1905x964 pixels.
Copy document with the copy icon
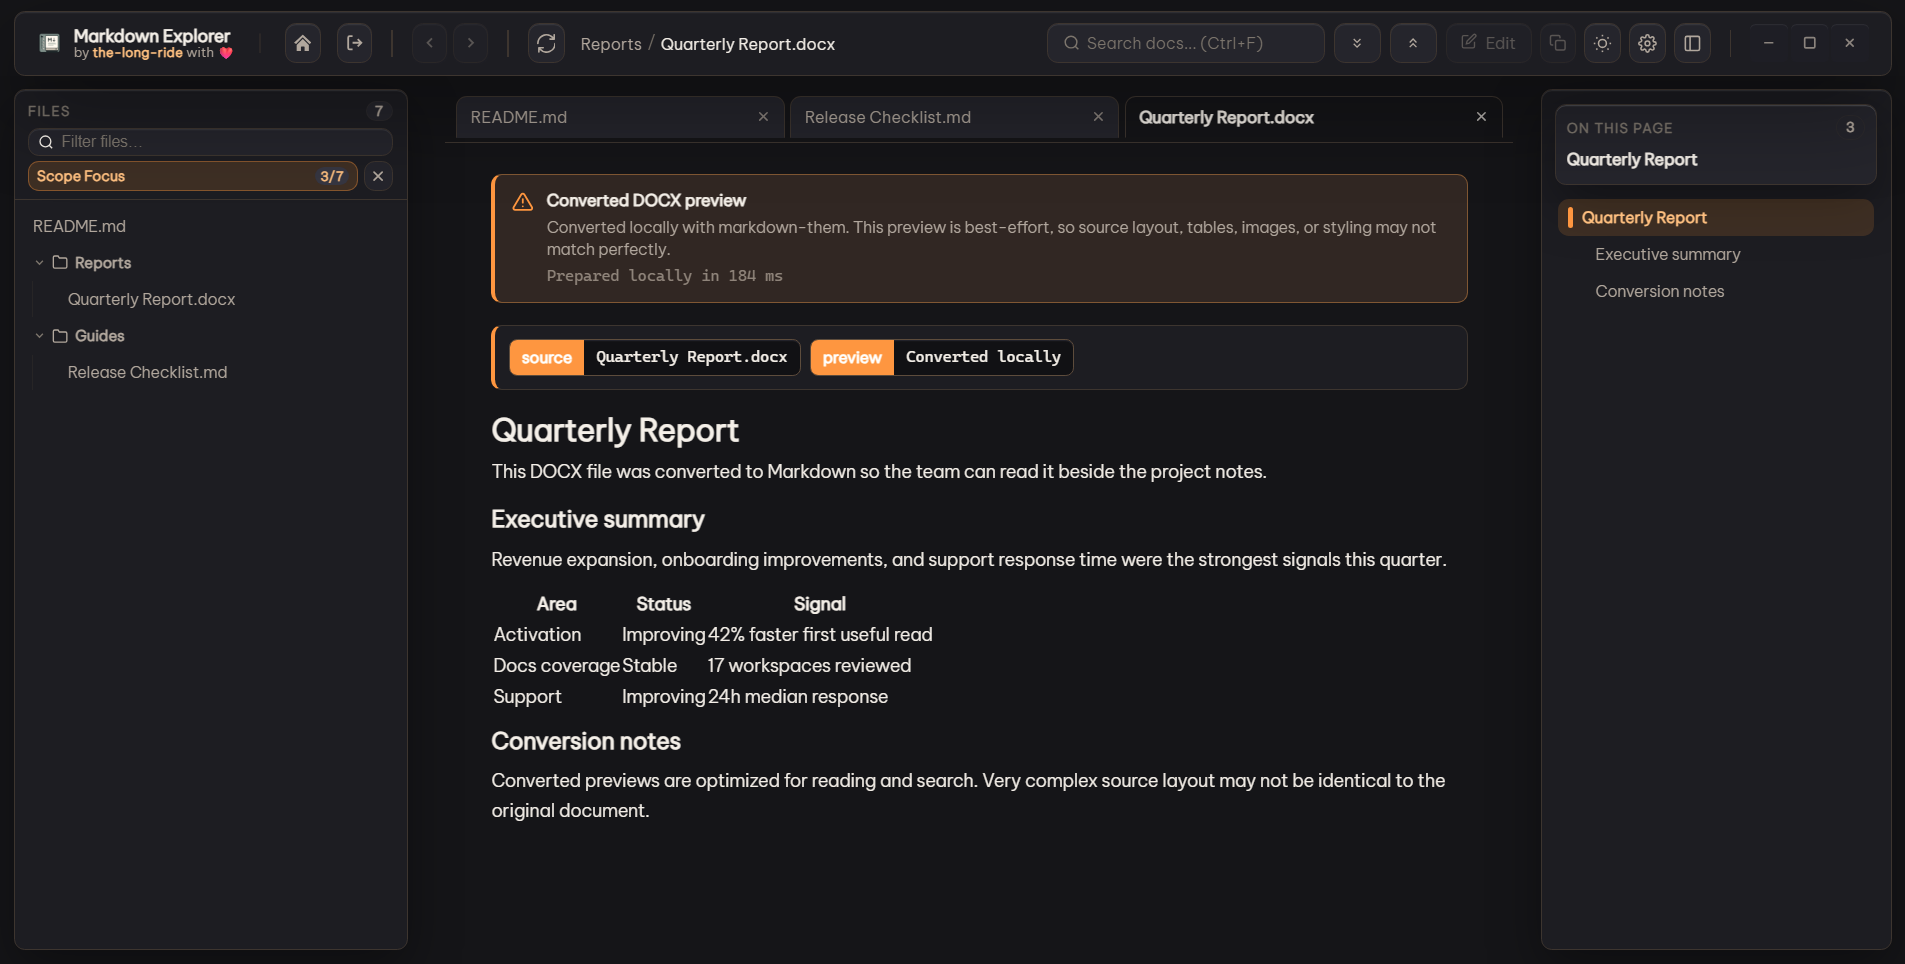(1557, 43)
